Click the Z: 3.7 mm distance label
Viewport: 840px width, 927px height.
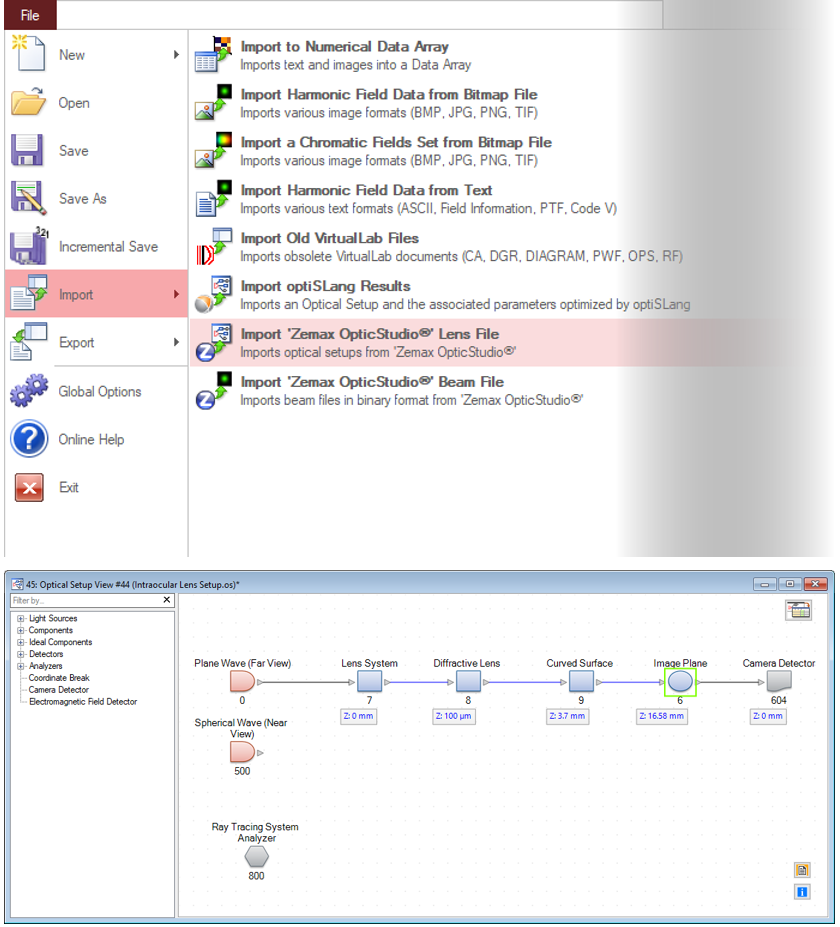click(567, 716)
